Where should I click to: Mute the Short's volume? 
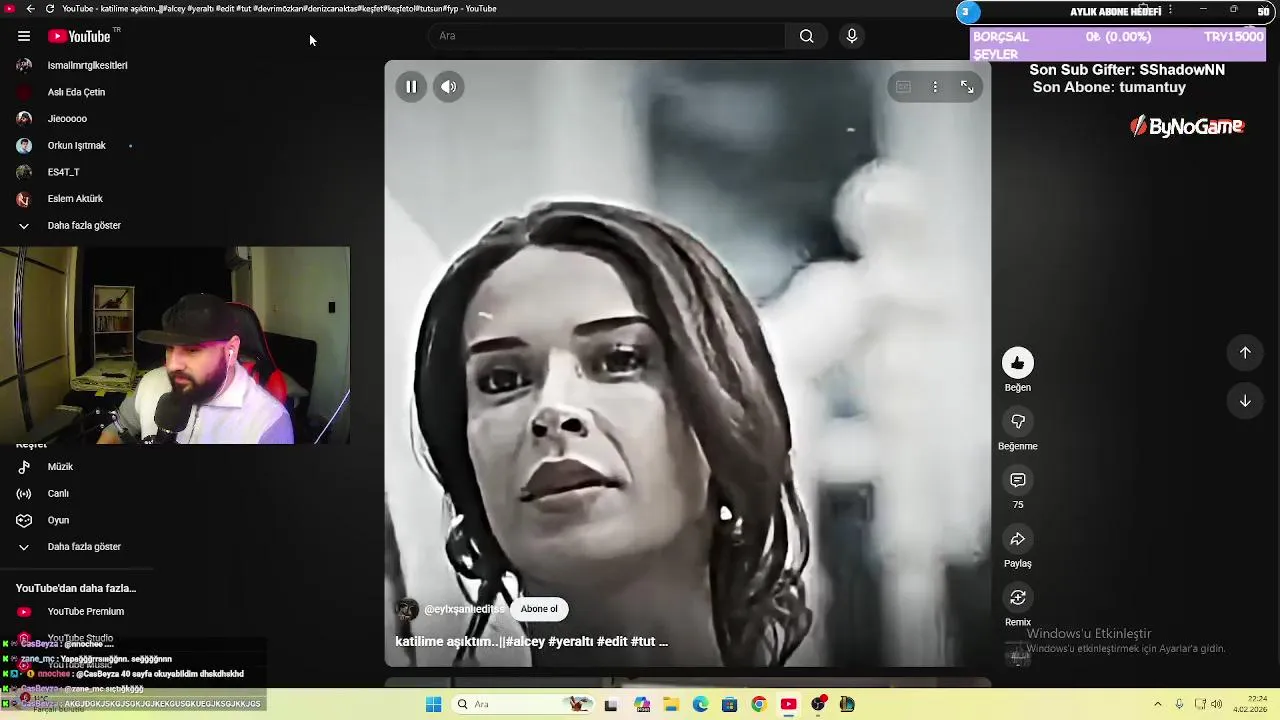(x=449, y=87)
